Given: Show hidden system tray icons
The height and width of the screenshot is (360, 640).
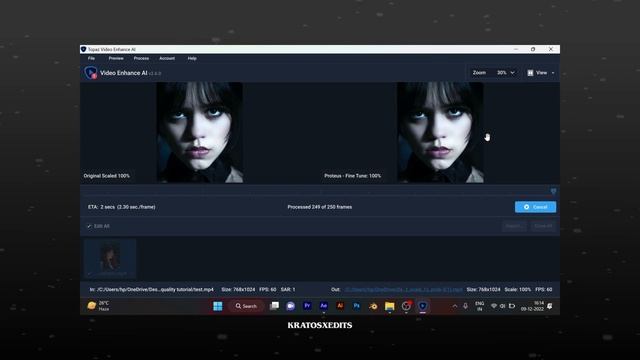Looking at the screenshot, I should [455, 306].
